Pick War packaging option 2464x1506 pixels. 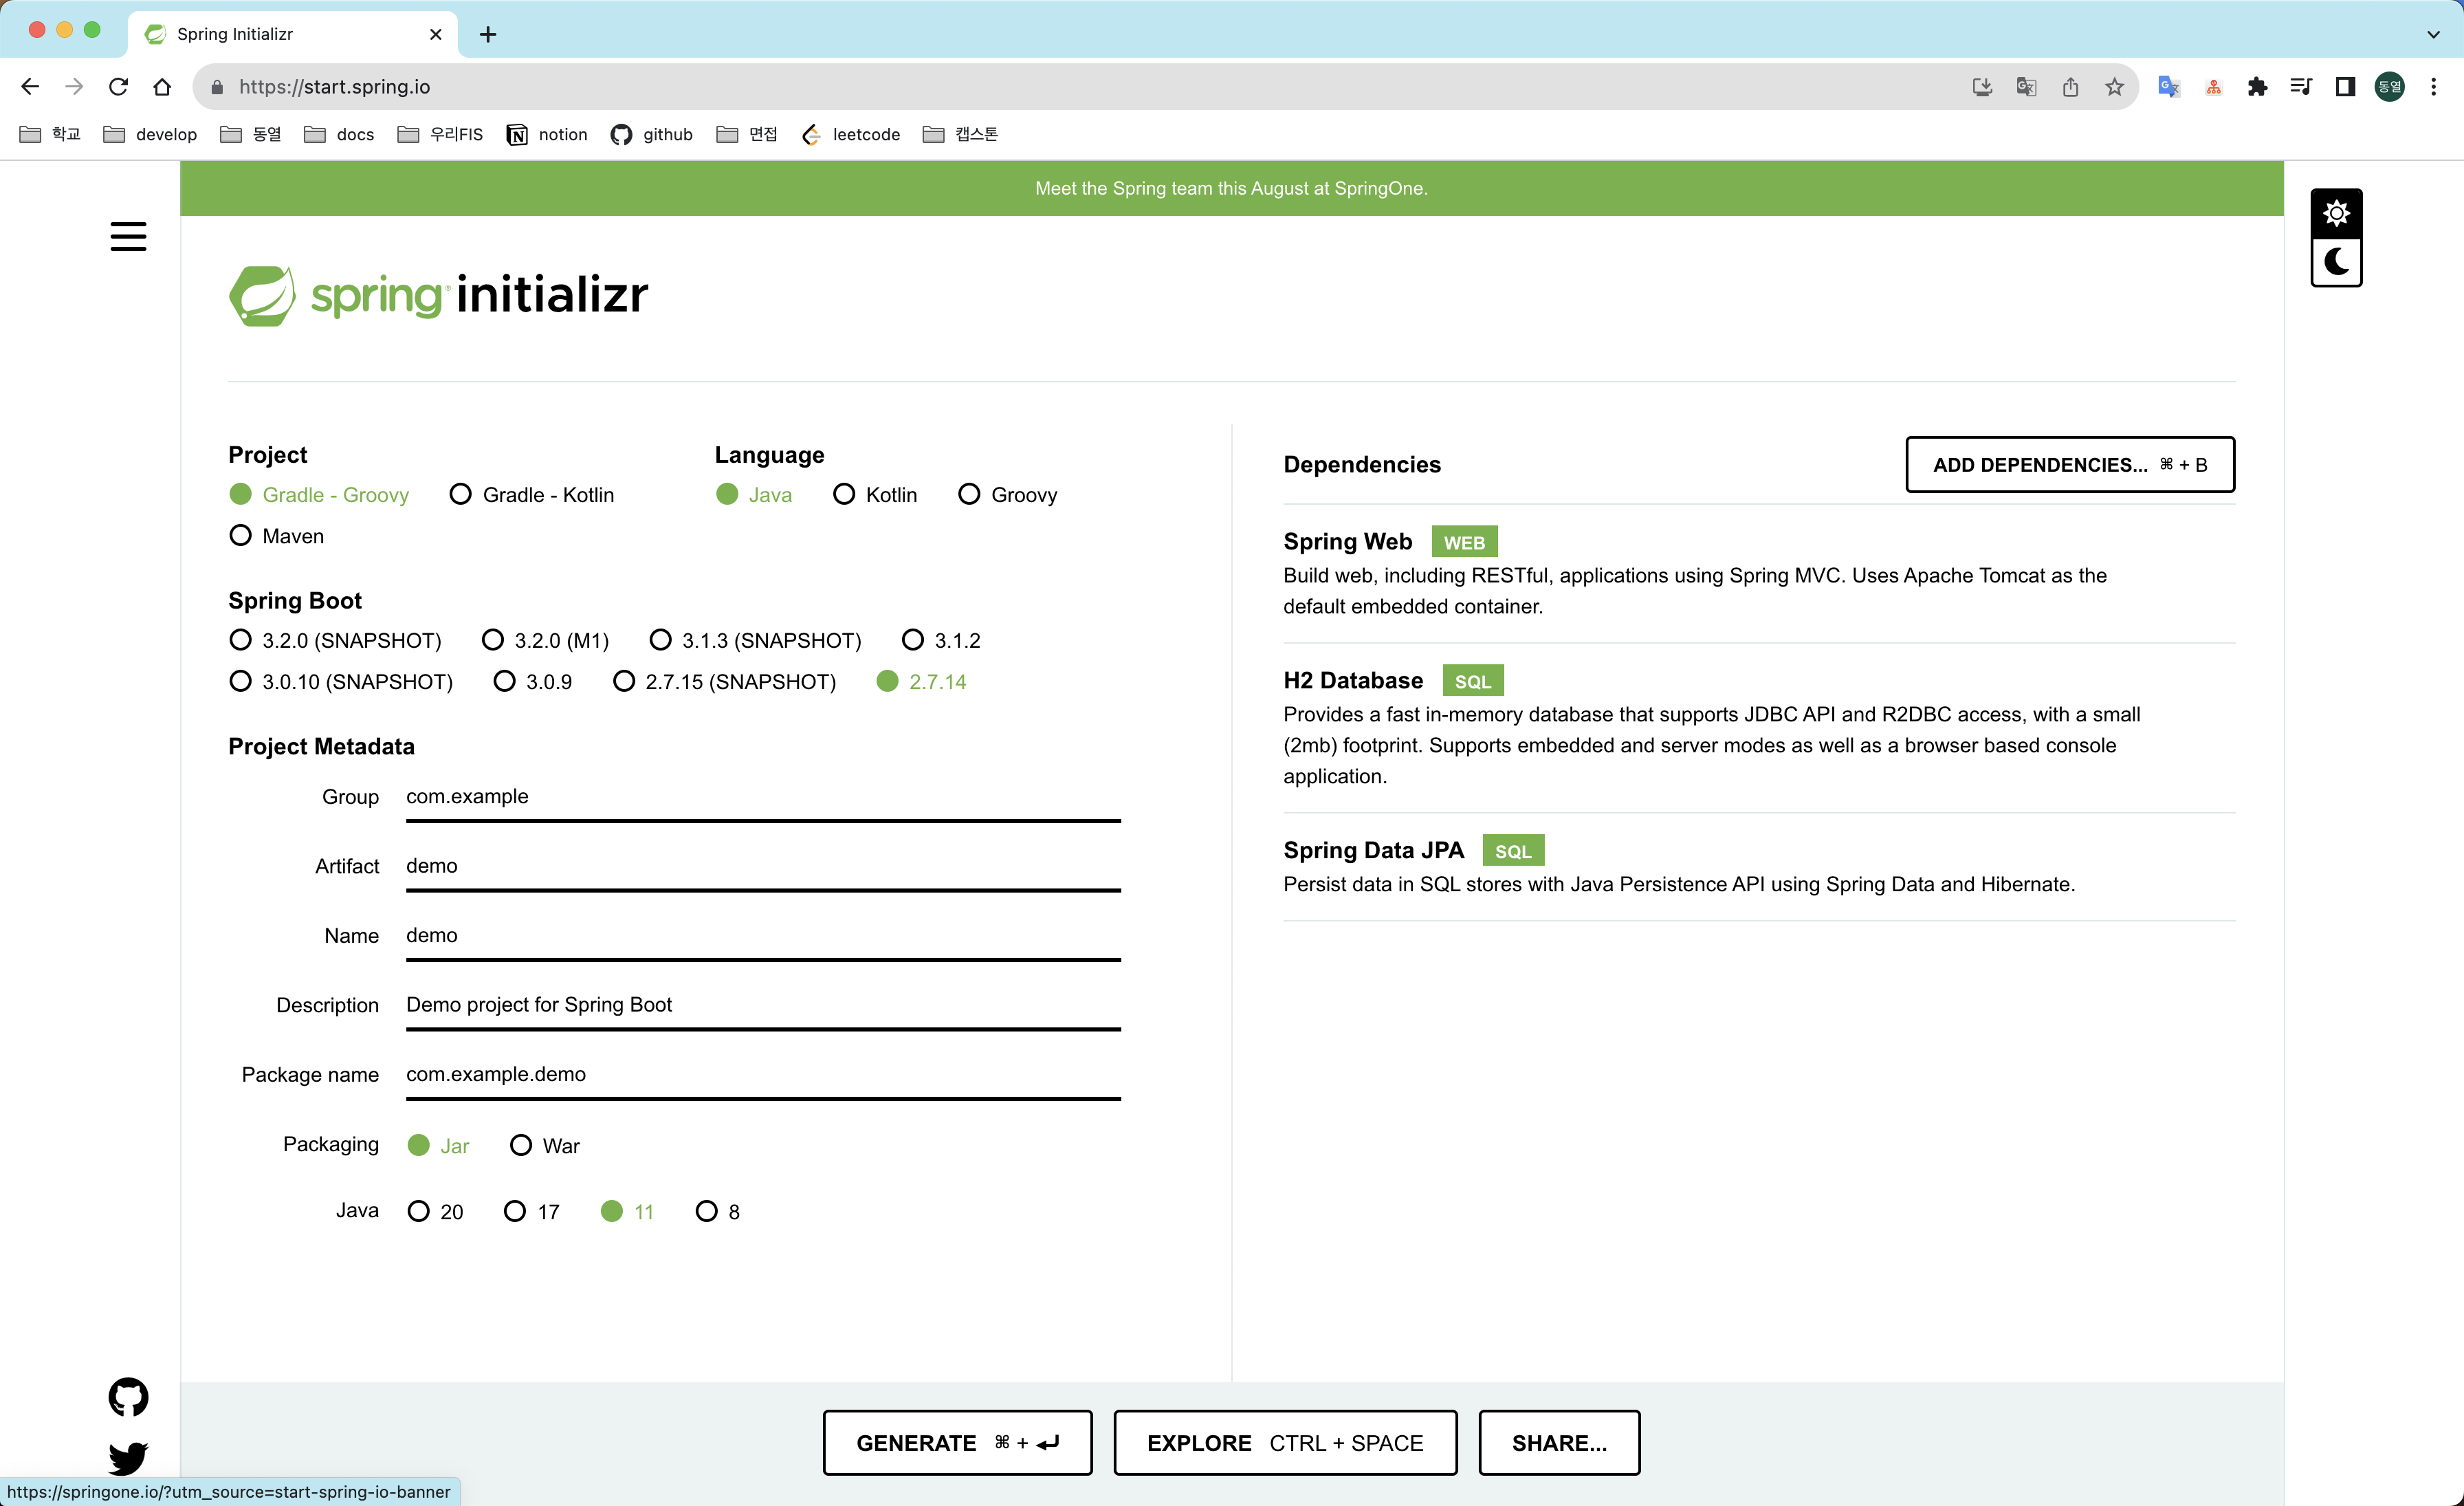pos(521,1146)
